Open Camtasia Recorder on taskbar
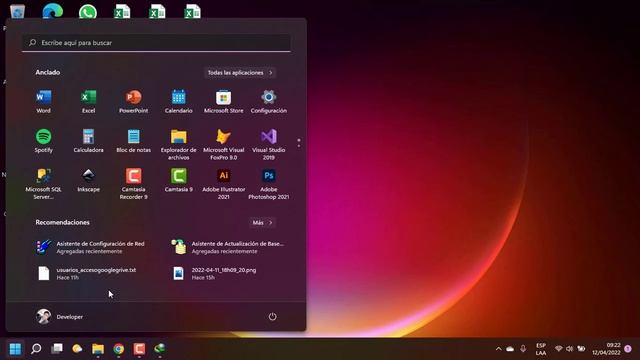 (139, 349)
